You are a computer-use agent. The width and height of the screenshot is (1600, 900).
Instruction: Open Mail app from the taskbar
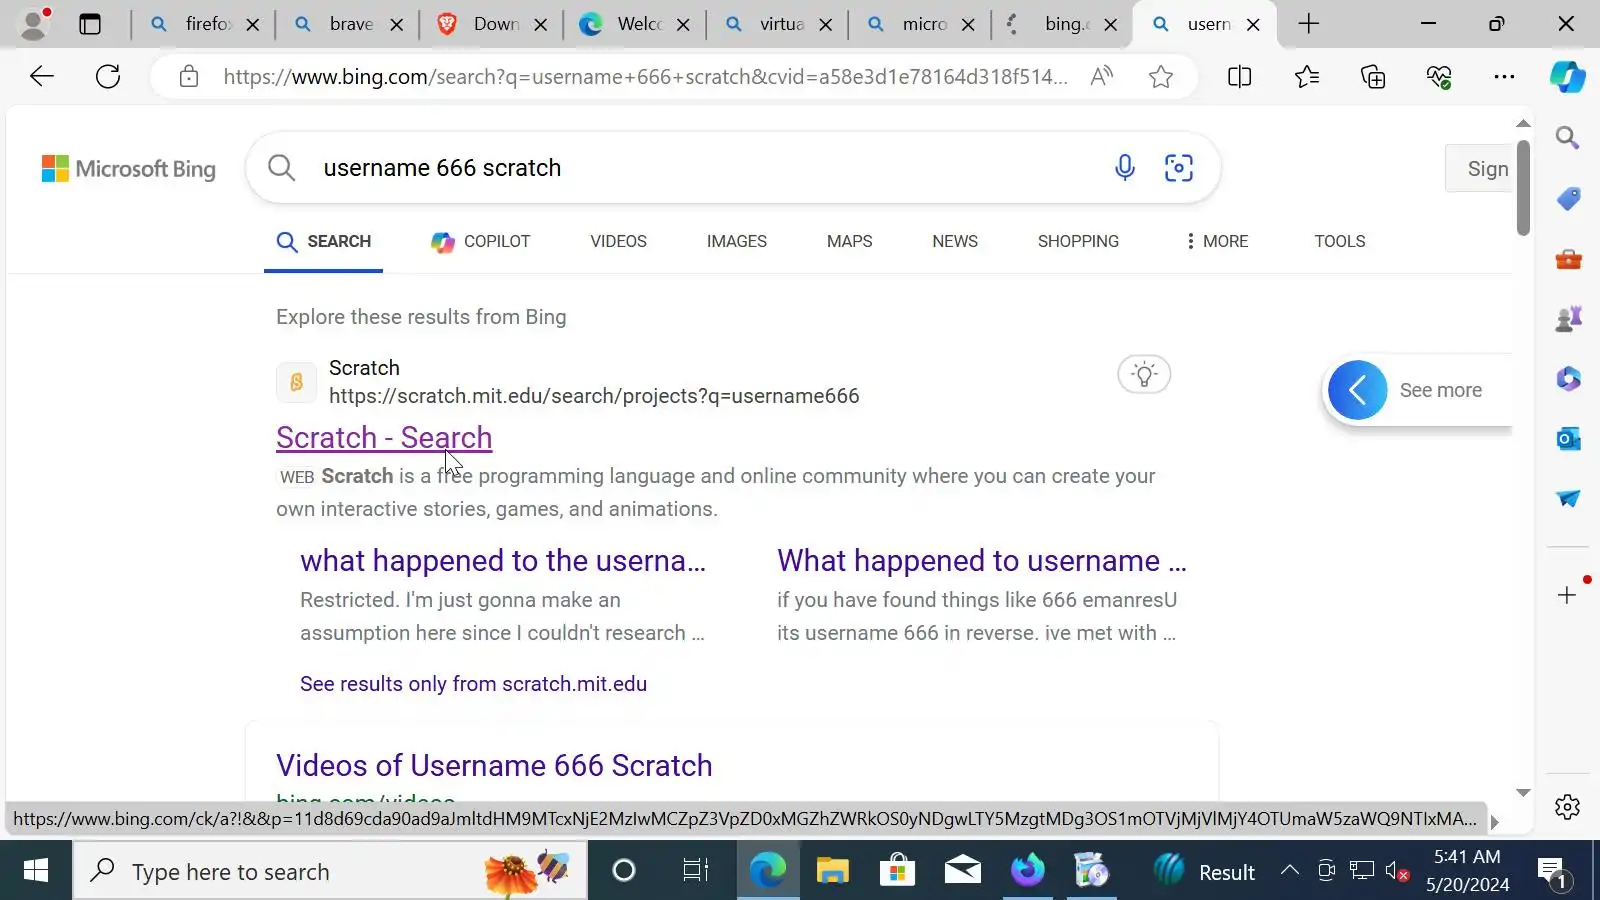(x=962, y=871)
